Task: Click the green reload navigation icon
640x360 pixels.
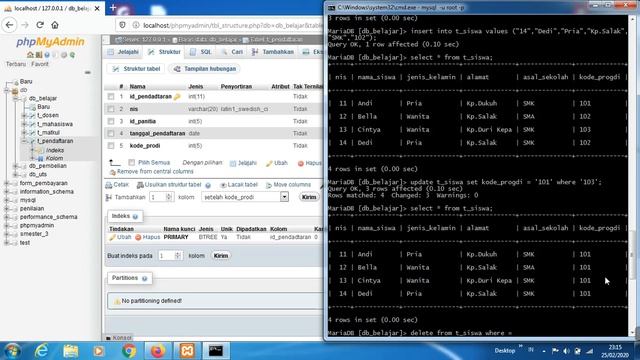Action: 72,55
